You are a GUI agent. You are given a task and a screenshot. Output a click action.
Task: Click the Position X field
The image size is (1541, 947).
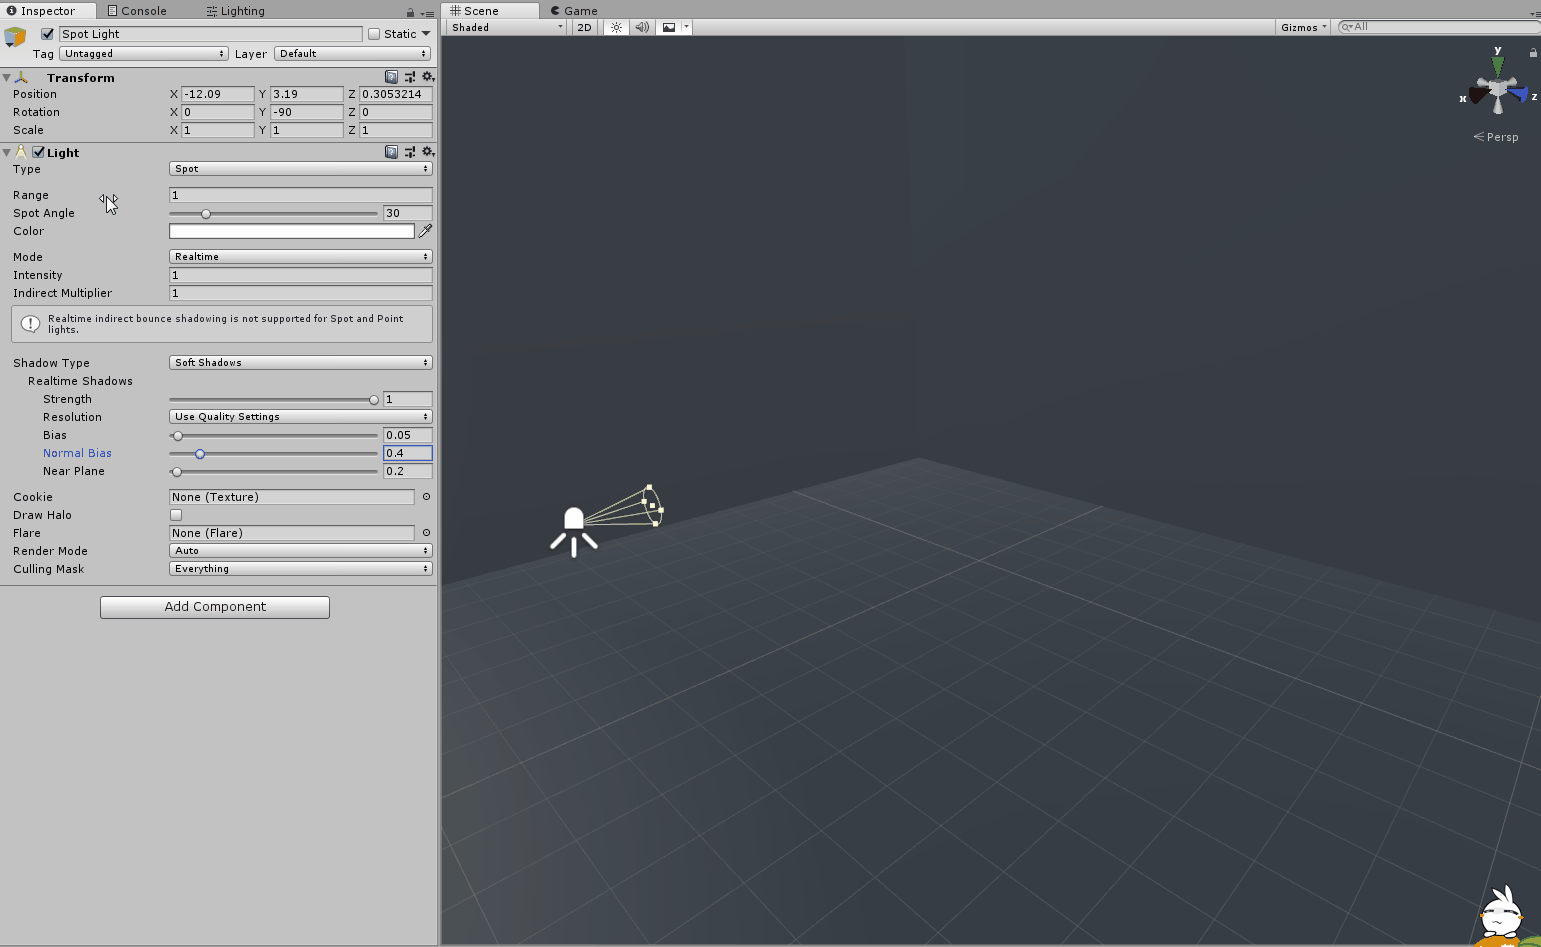coord(218,94)
